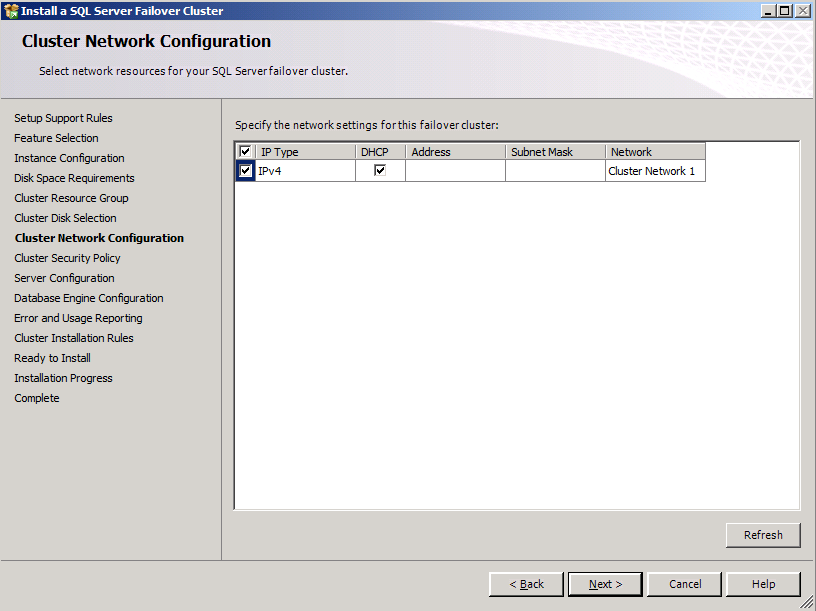The image size is (816, 611).
Task: Close the installer window
Action: (802, 10)
